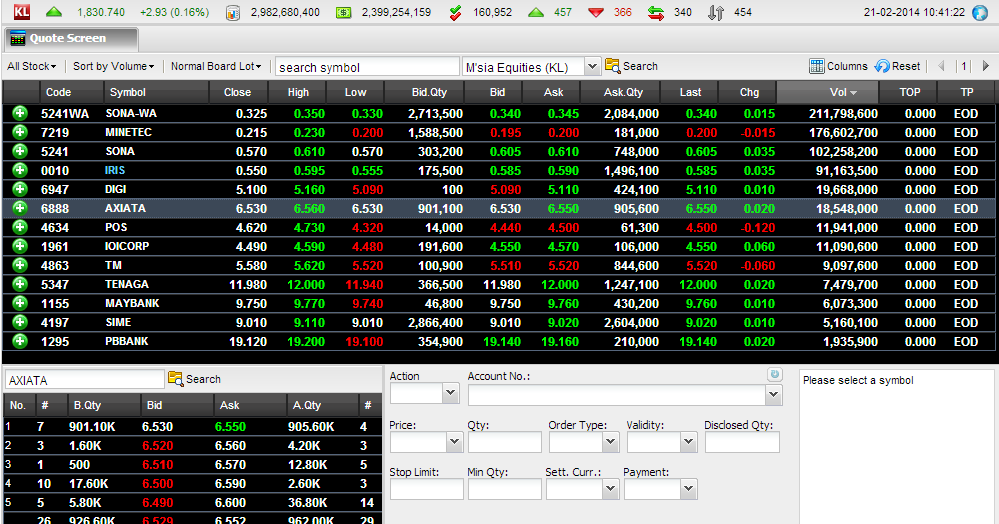Click the Reset button
This screenshot has width=999, height=524.
click(x=897, y=66)
